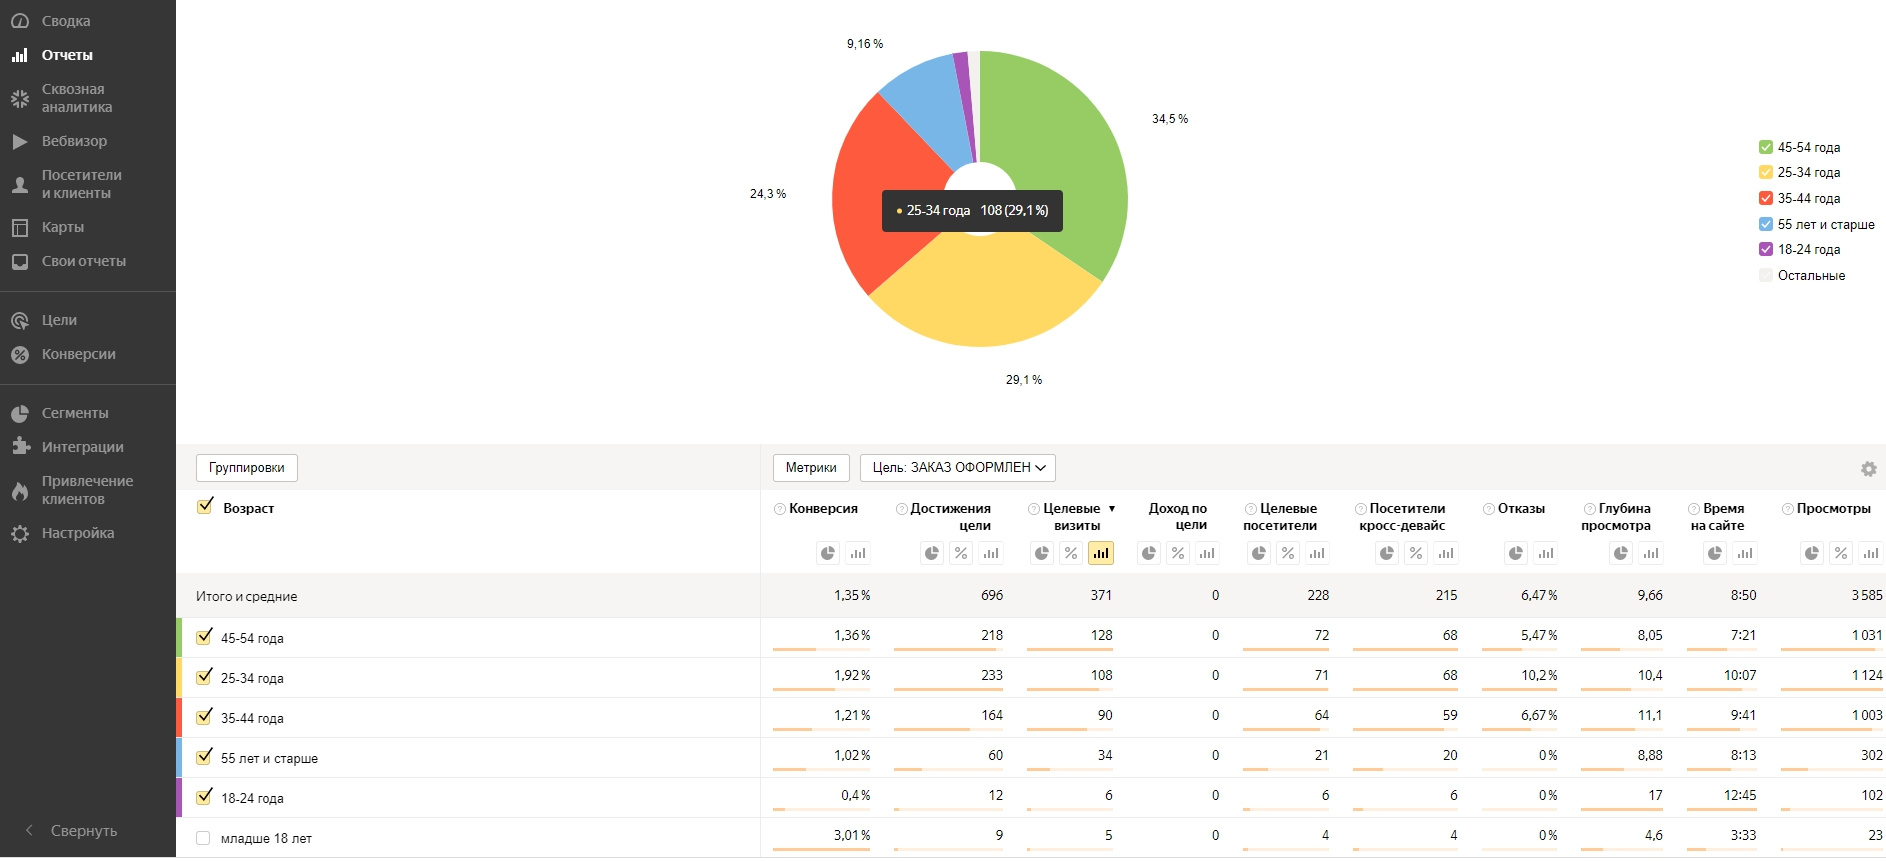Show pie chart for Глубина просмотра
1886x861 pixels.
(x=1621, y=553)
